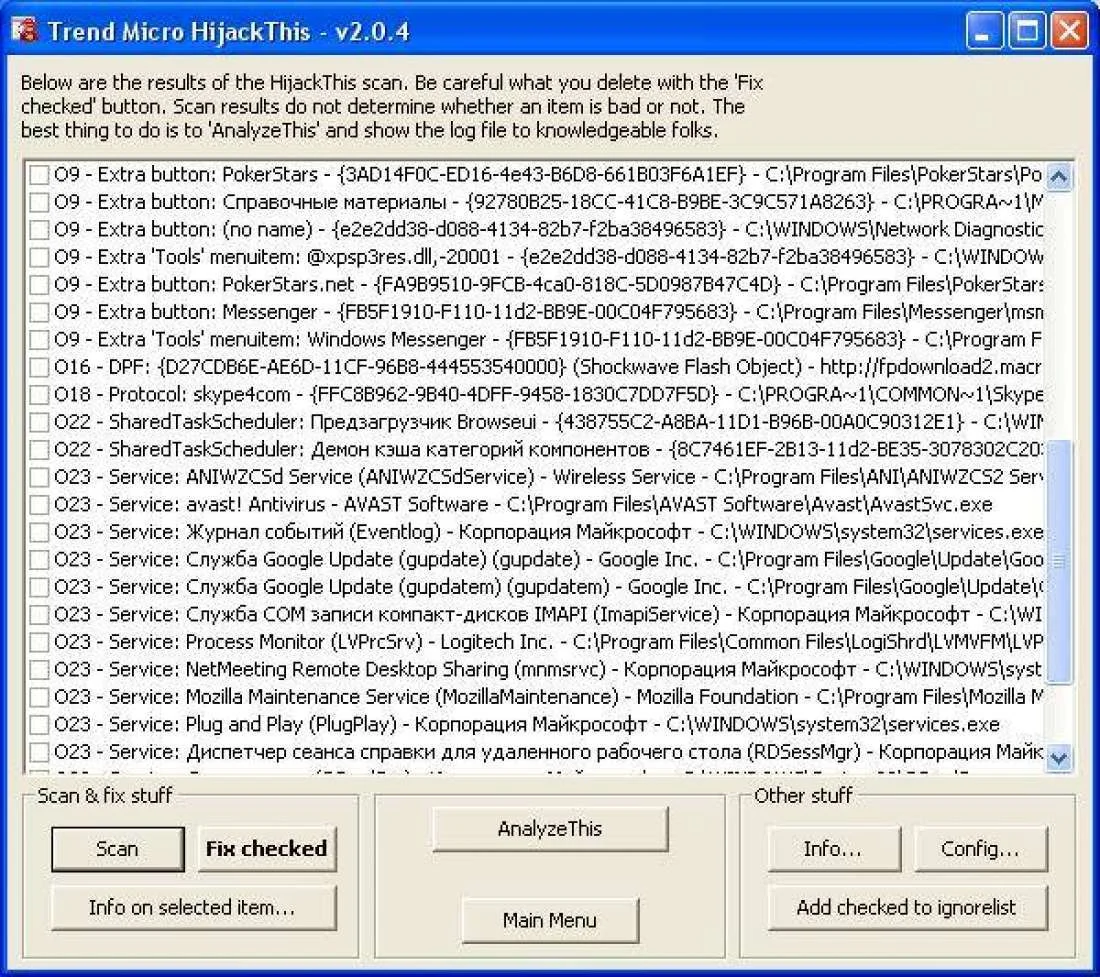Click the HijackThis title bar app icon
The height and width of the screenshot is (977, 1100).
24,31
